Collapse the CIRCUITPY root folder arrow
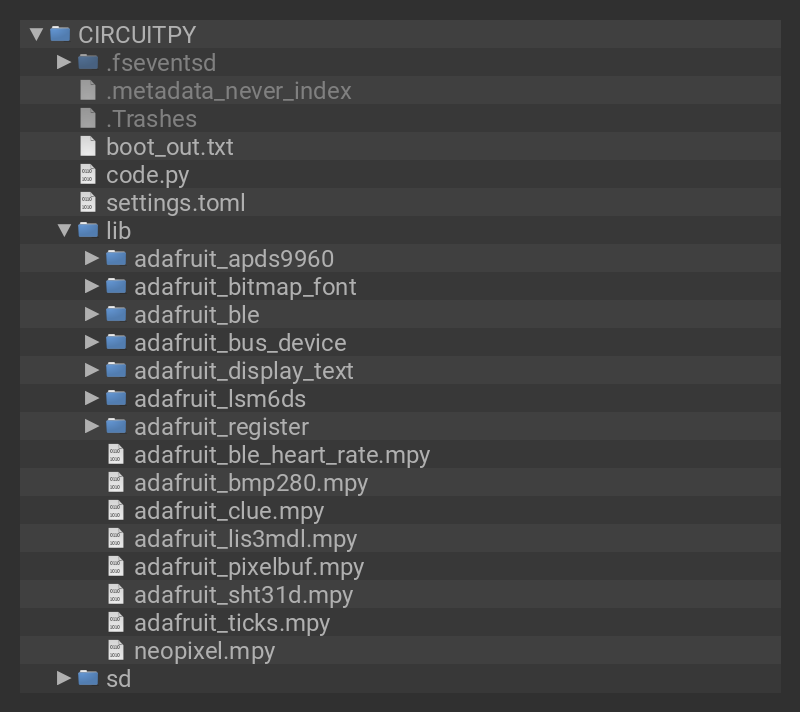The width and height of the screenshot is (800, 712). tap(37, 34)
